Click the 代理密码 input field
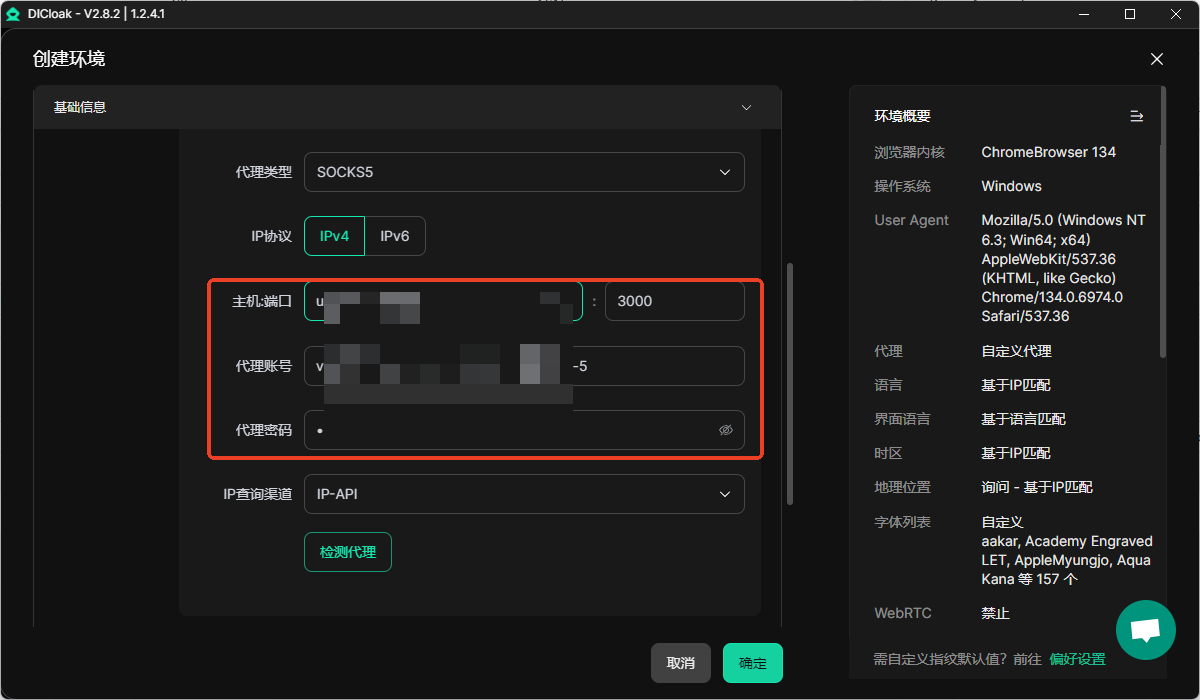Viewport: 1200px width, 700px height. pos(510,430)
